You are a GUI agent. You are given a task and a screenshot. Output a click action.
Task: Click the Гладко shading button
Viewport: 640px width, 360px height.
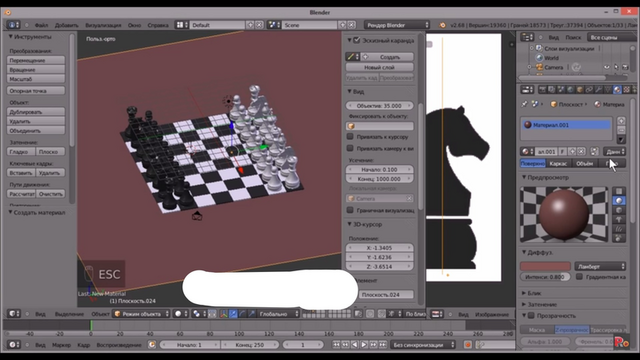[x=21, y=151]
